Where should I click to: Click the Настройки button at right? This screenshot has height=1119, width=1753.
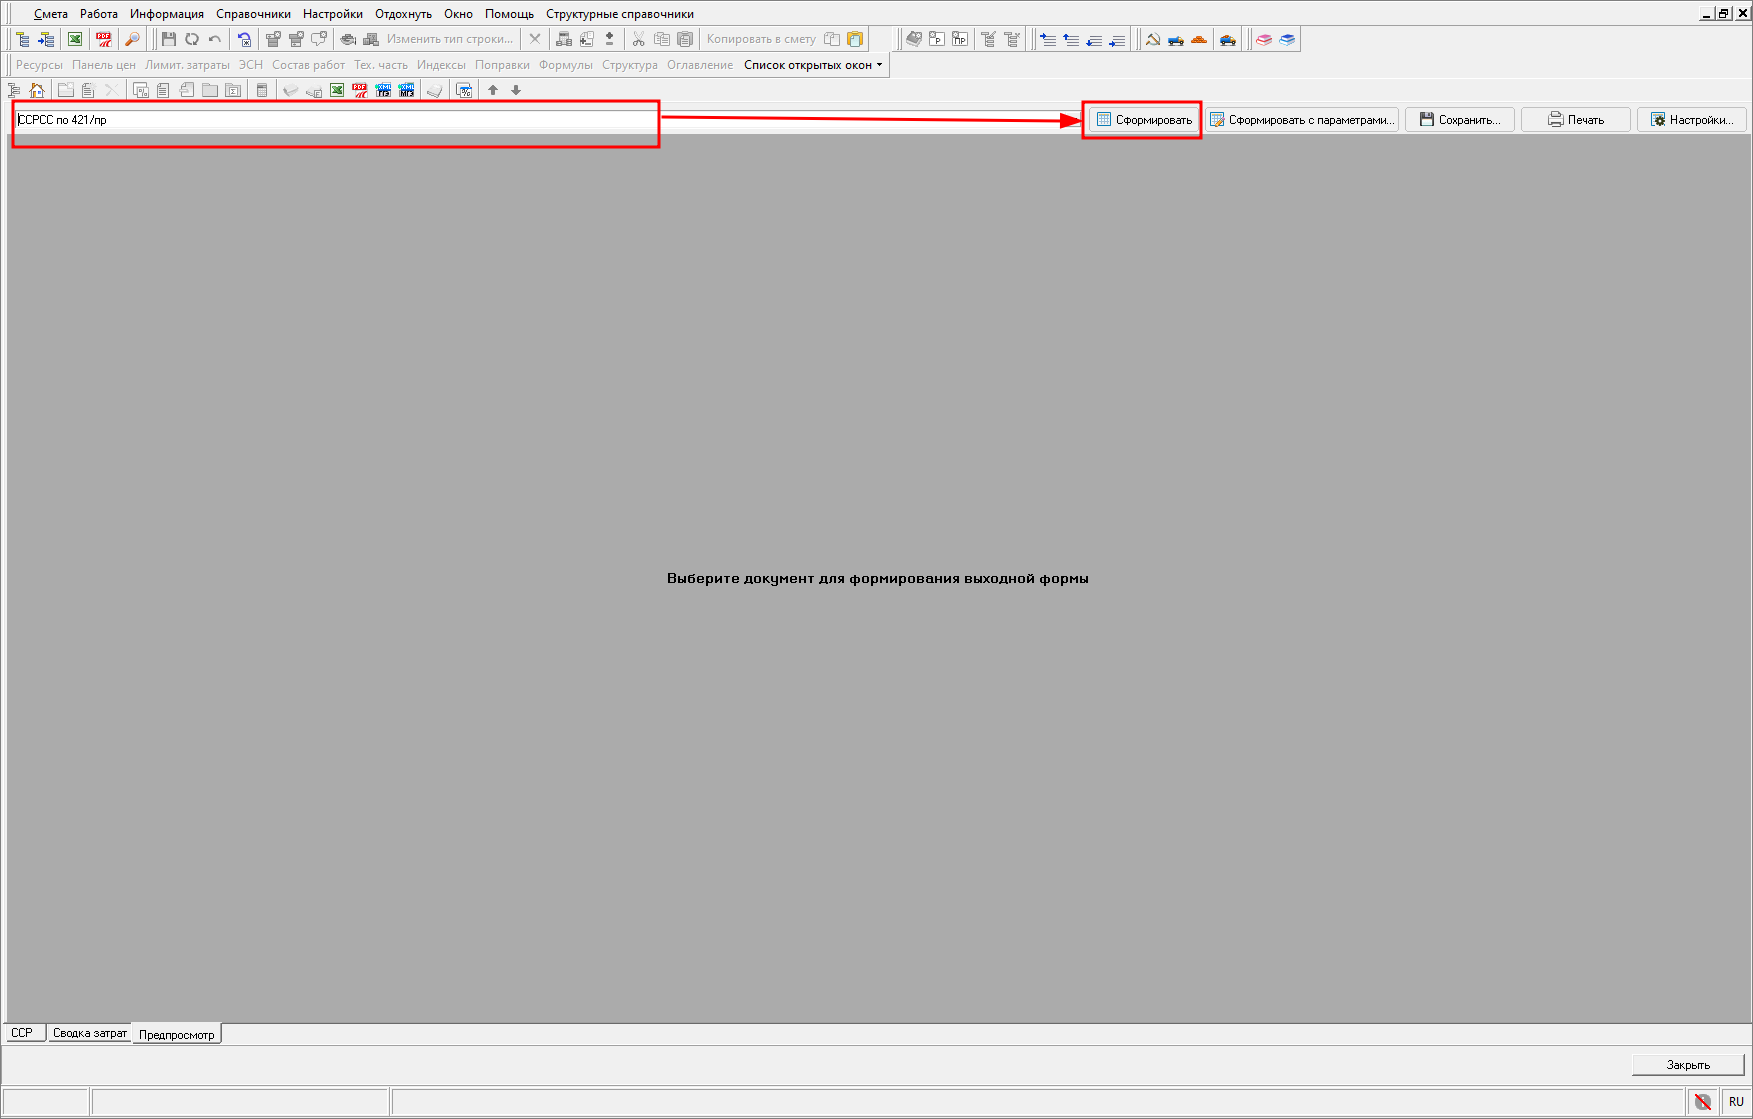[1692, 120]
